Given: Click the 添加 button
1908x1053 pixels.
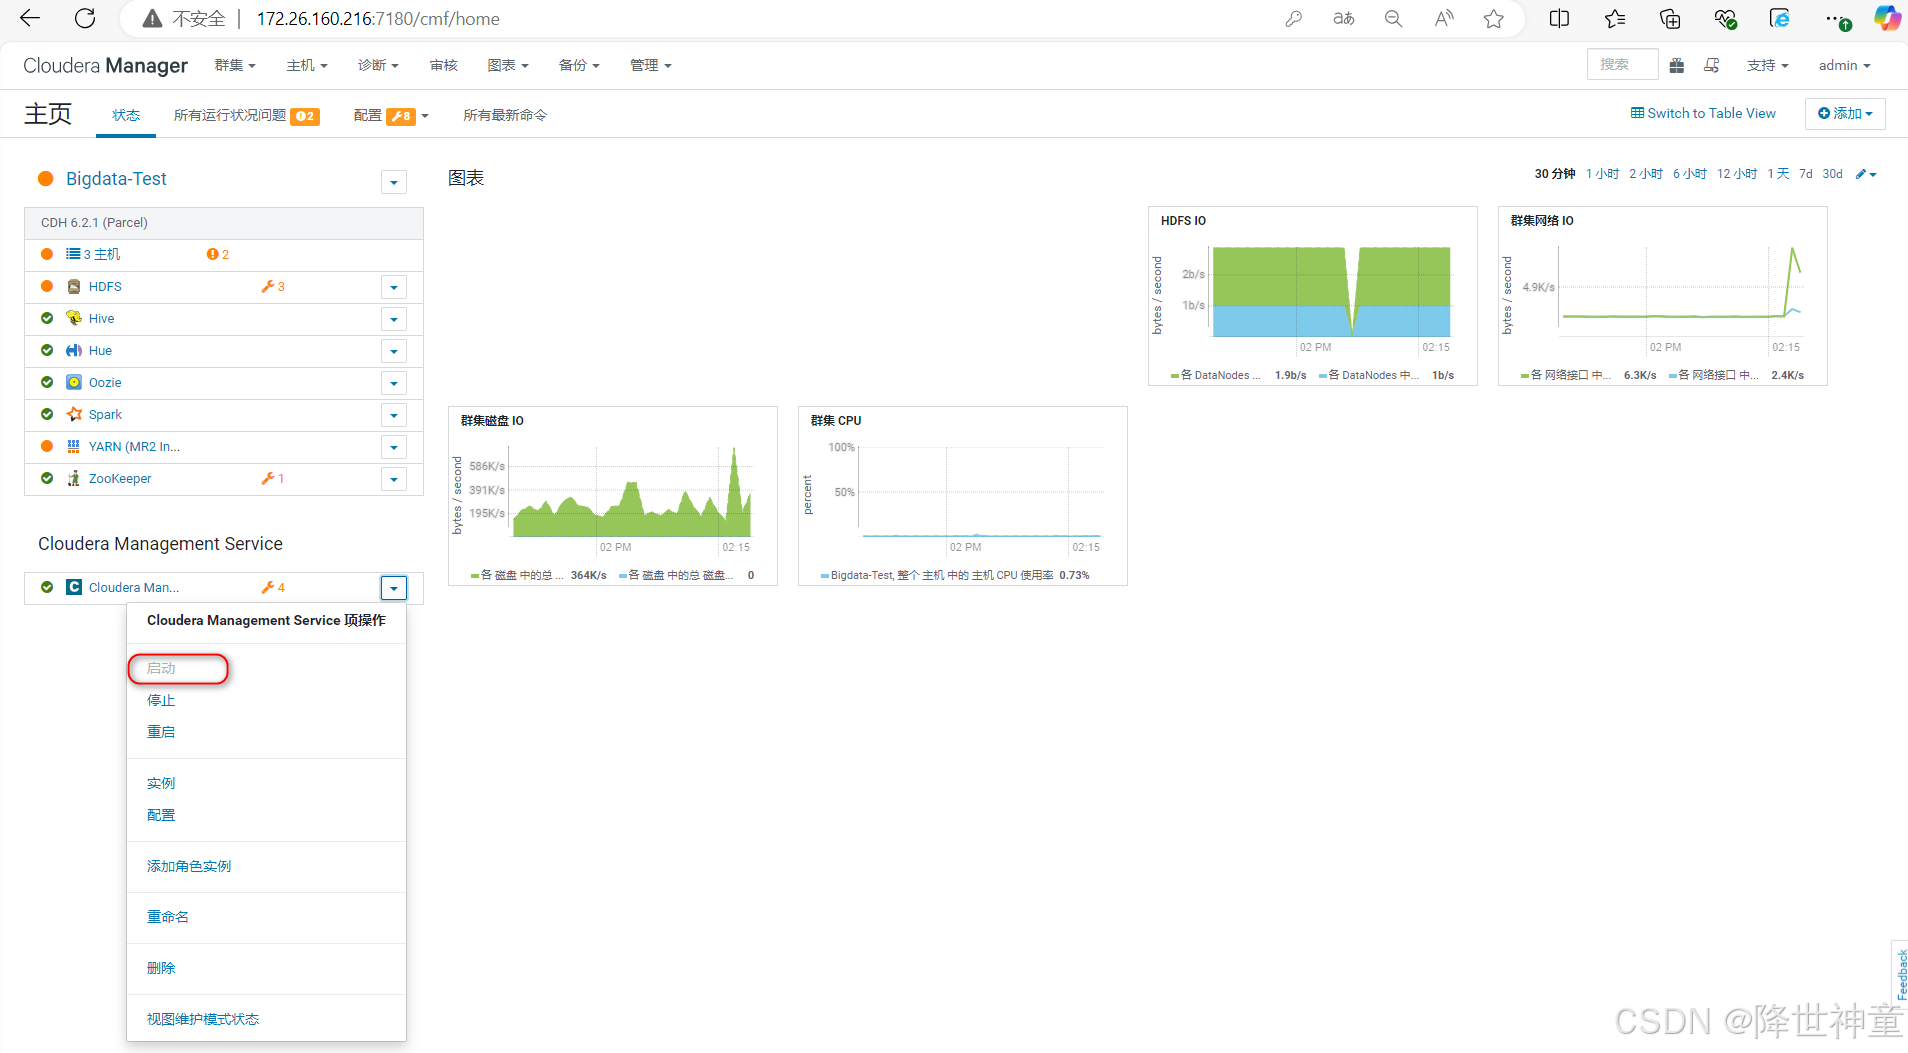Looking at the screenshot, I should pos(1845,113).
